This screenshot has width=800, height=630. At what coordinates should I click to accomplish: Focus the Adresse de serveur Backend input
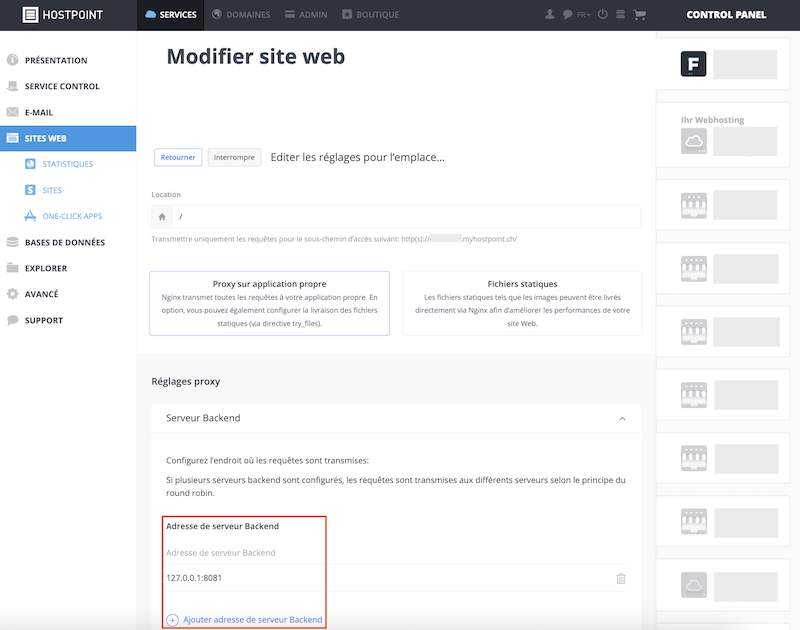[x=395, y=552]
